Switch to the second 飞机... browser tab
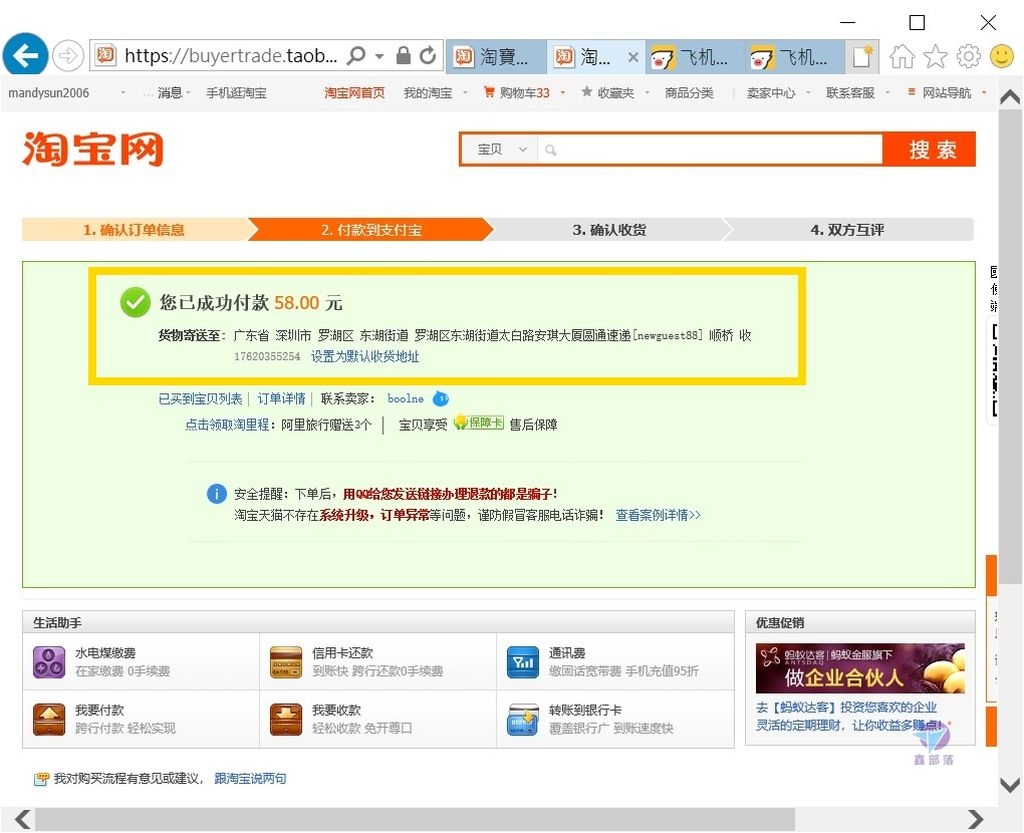1024x833 pixels. 794,57
